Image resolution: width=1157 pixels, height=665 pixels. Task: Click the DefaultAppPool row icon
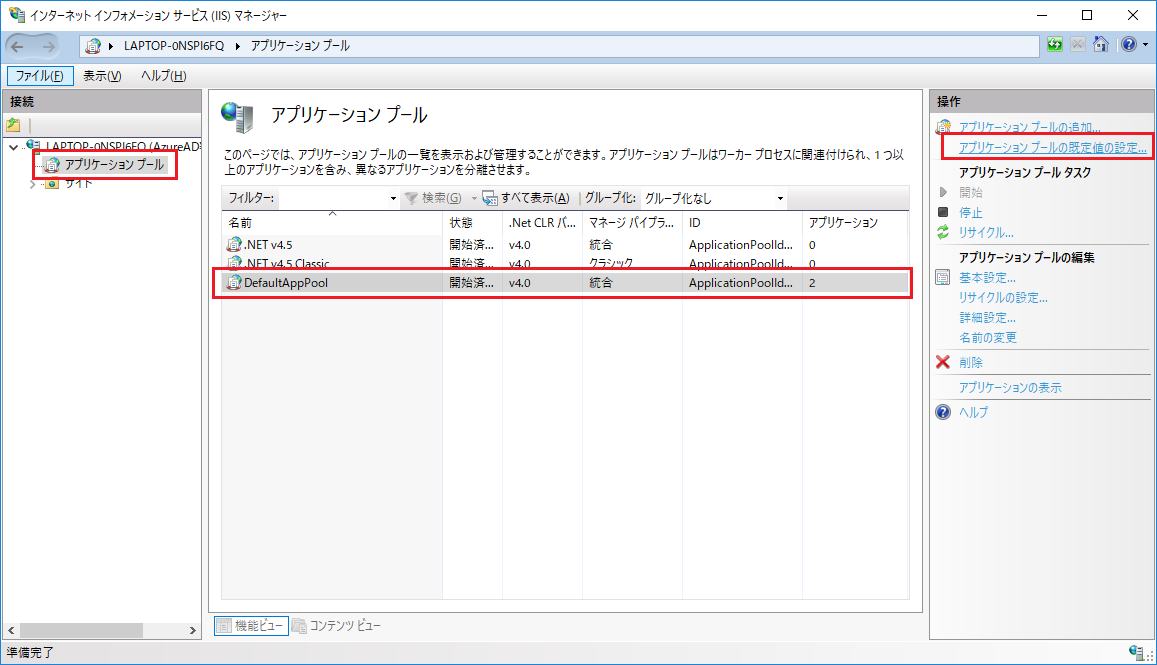(x=234, y=283)
